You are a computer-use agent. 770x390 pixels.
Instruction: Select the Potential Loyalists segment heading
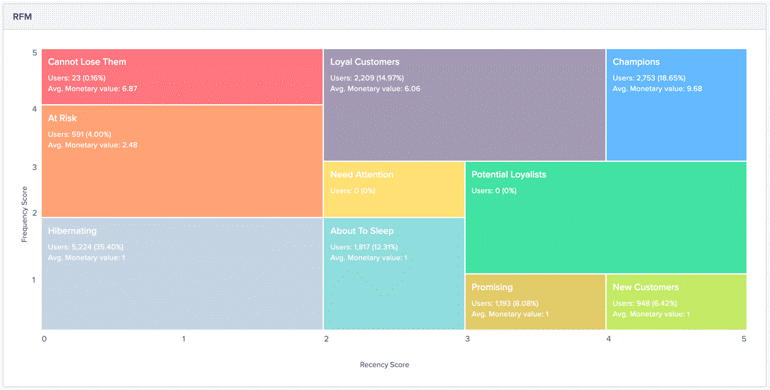509,174
